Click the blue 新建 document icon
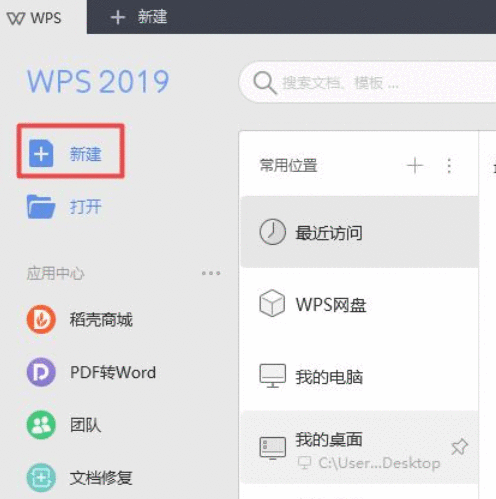Screen dimensions: 496x499 (x=41, y=153)
